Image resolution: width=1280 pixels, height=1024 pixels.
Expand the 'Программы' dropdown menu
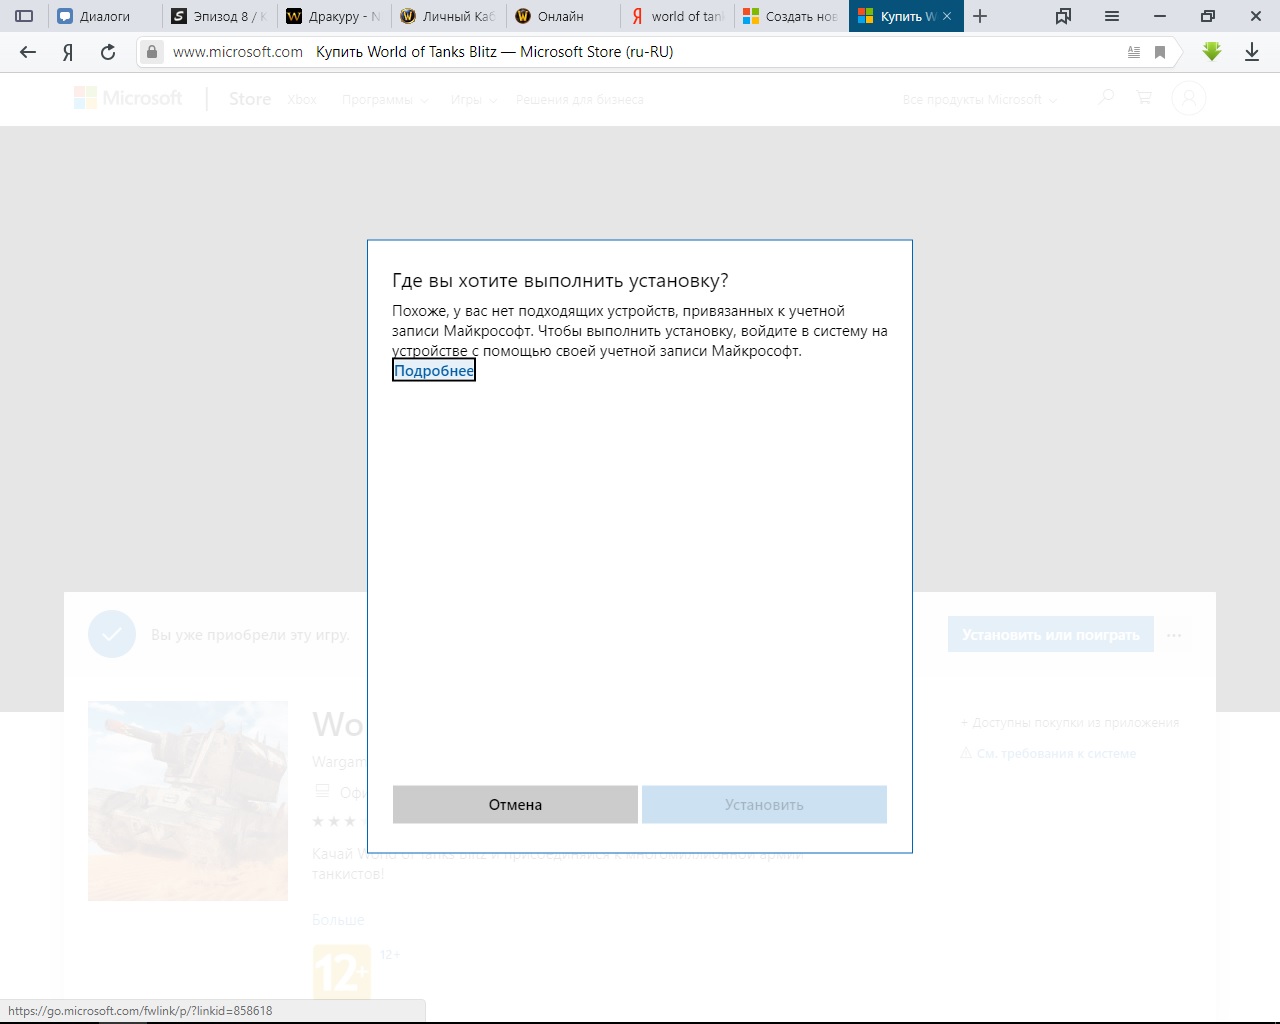(385, 100)
